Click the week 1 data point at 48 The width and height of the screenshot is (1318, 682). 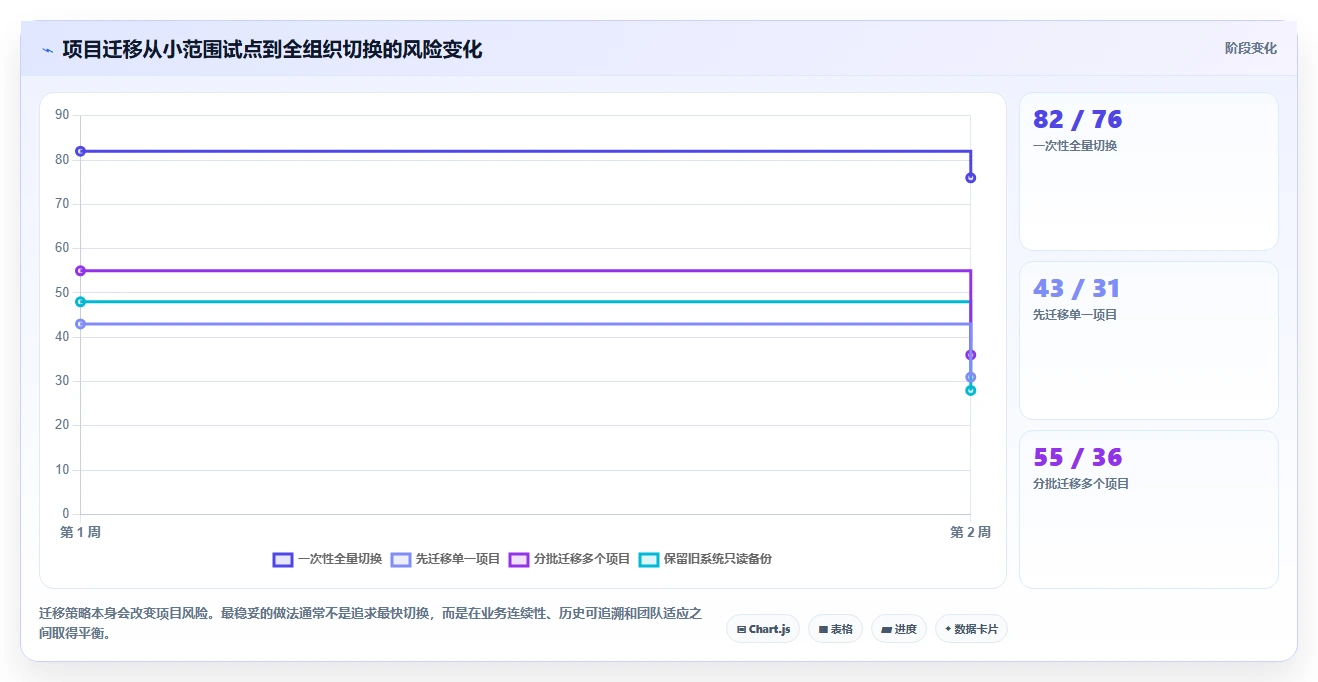(80, 302)
